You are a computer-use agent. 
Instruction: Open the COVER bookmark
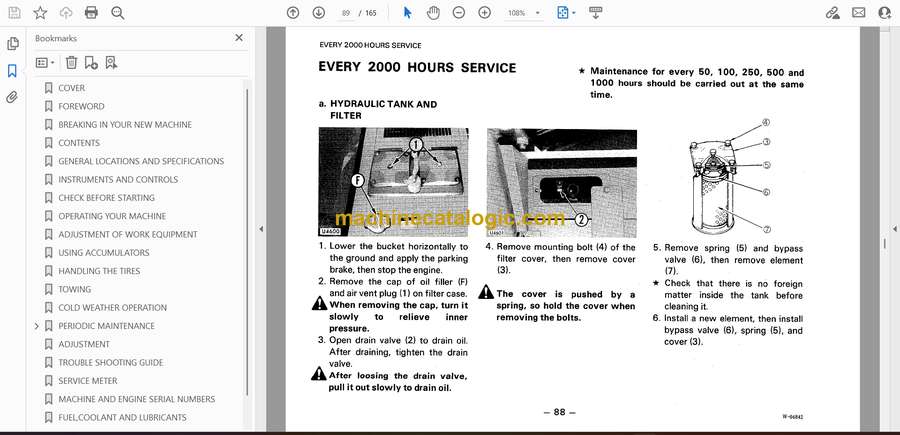(71, 88)
